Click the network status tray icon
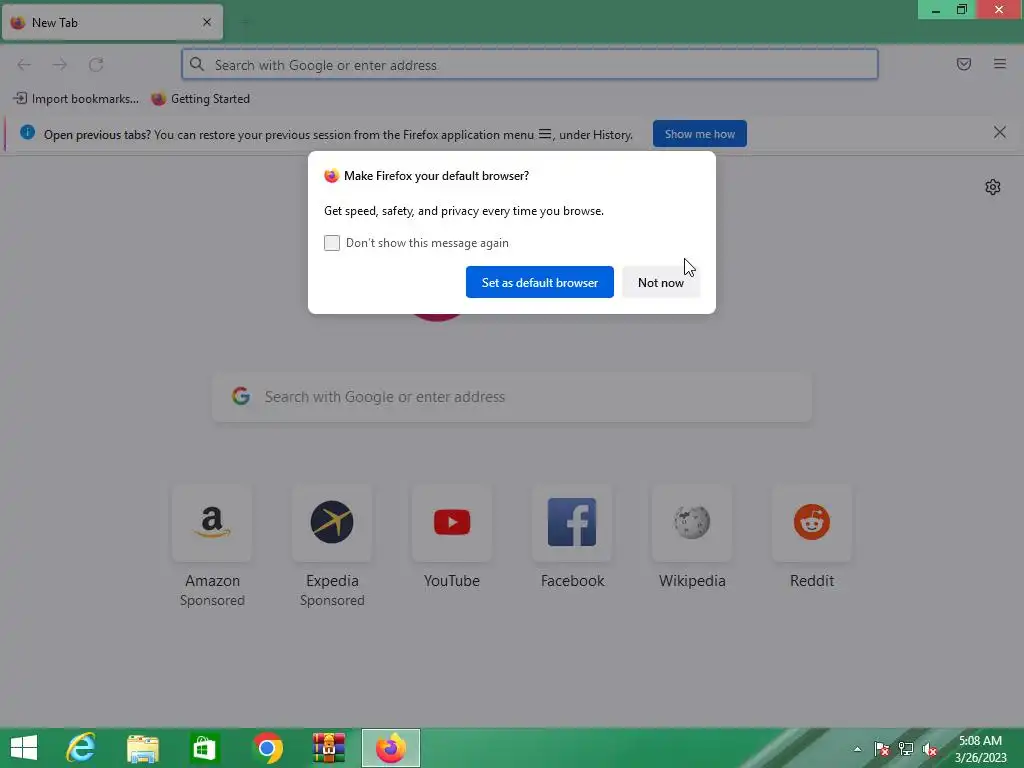 (906, 749)
